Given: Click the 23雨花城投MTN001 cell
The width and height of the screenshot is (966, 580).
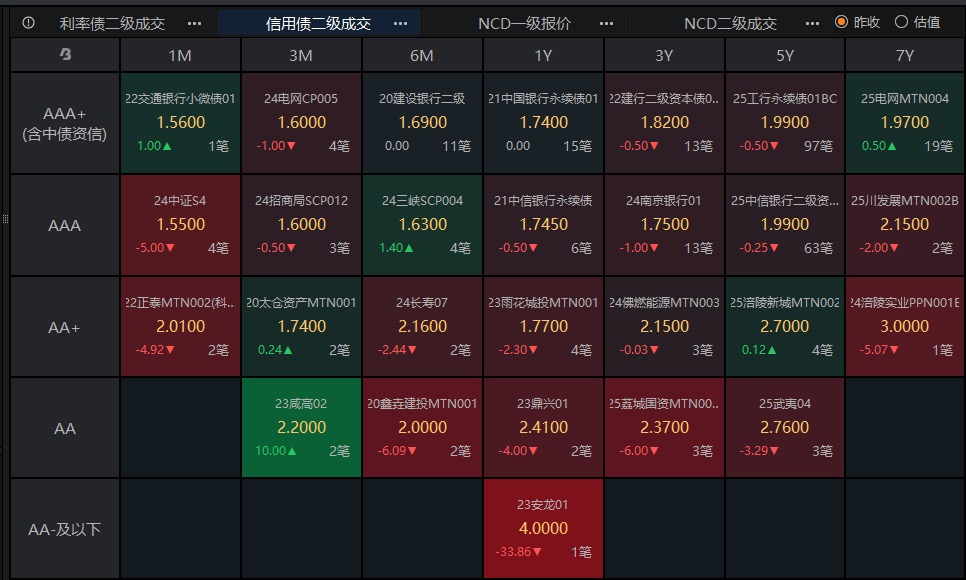Looking at the screenshot, I should (543, 327).
